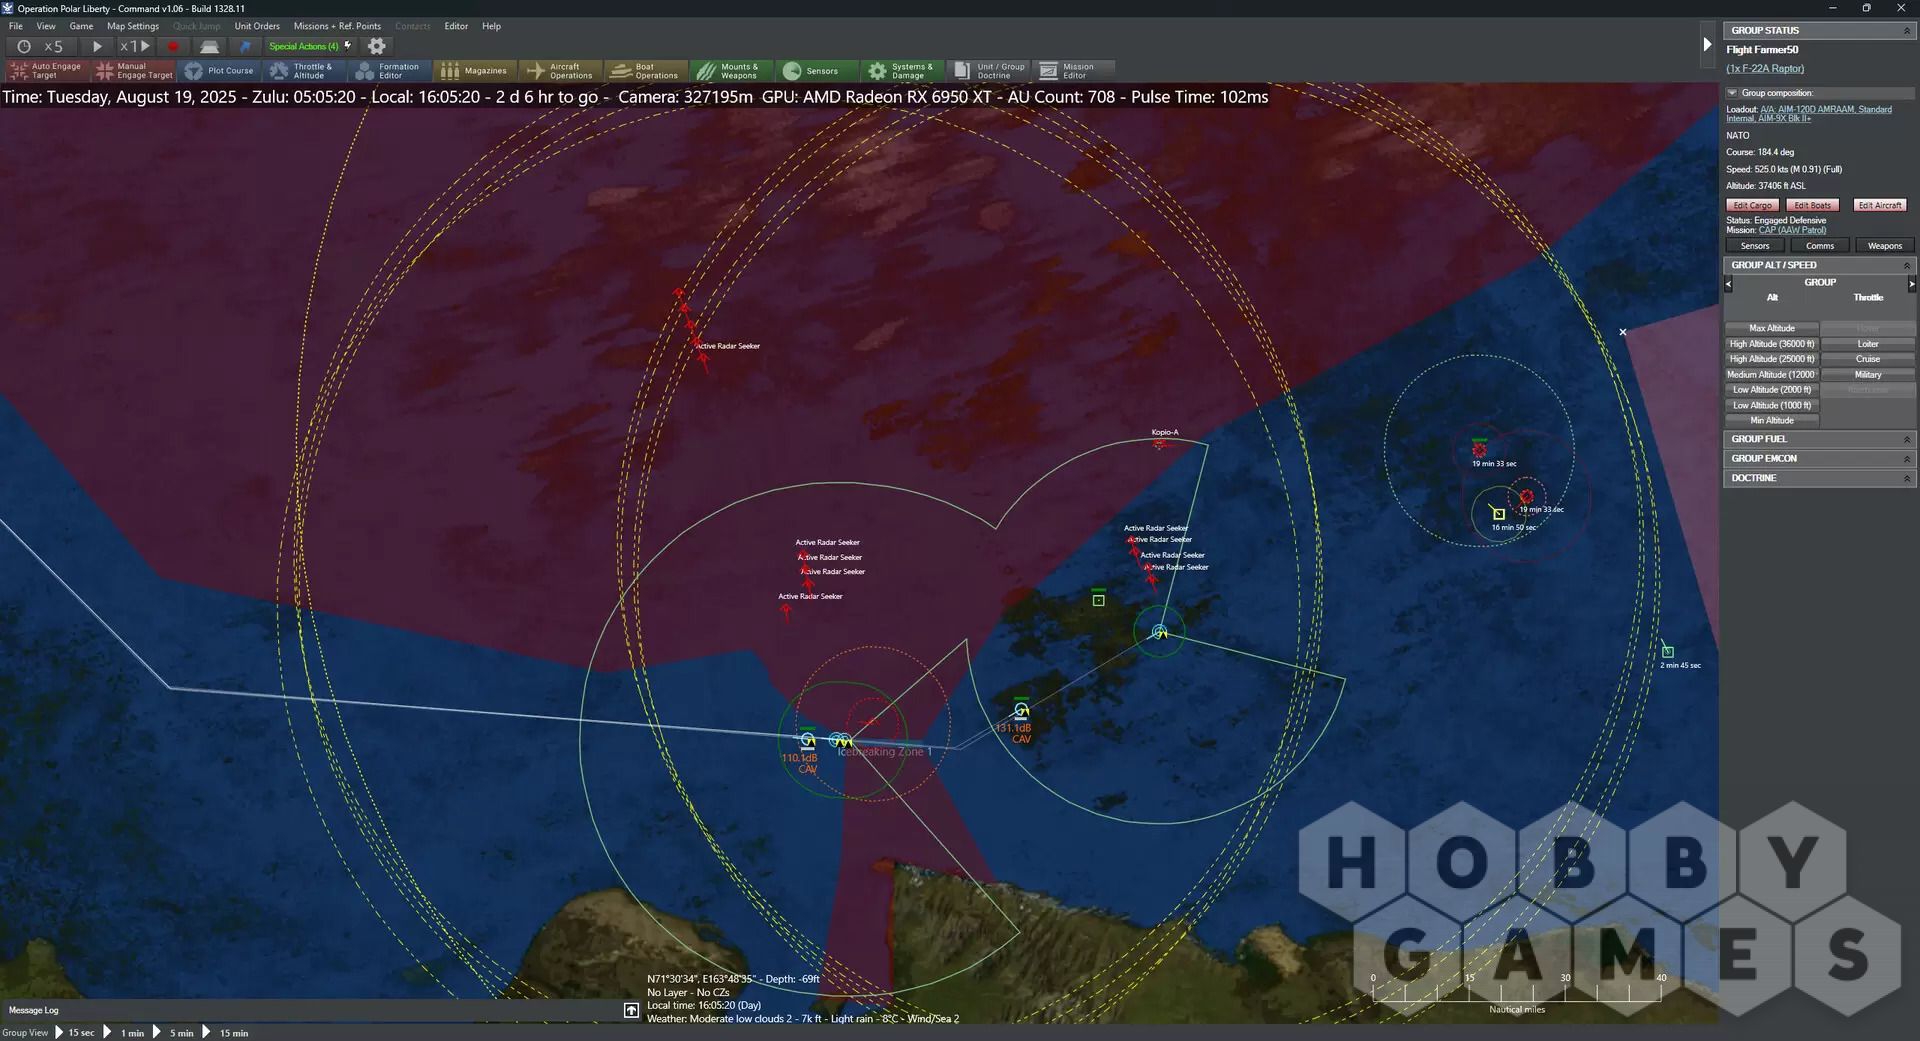The width and height of the screenshot is (1920, 1041).
Task: Select Medium Altitude (12000
Action: (x=1772, y=375)
